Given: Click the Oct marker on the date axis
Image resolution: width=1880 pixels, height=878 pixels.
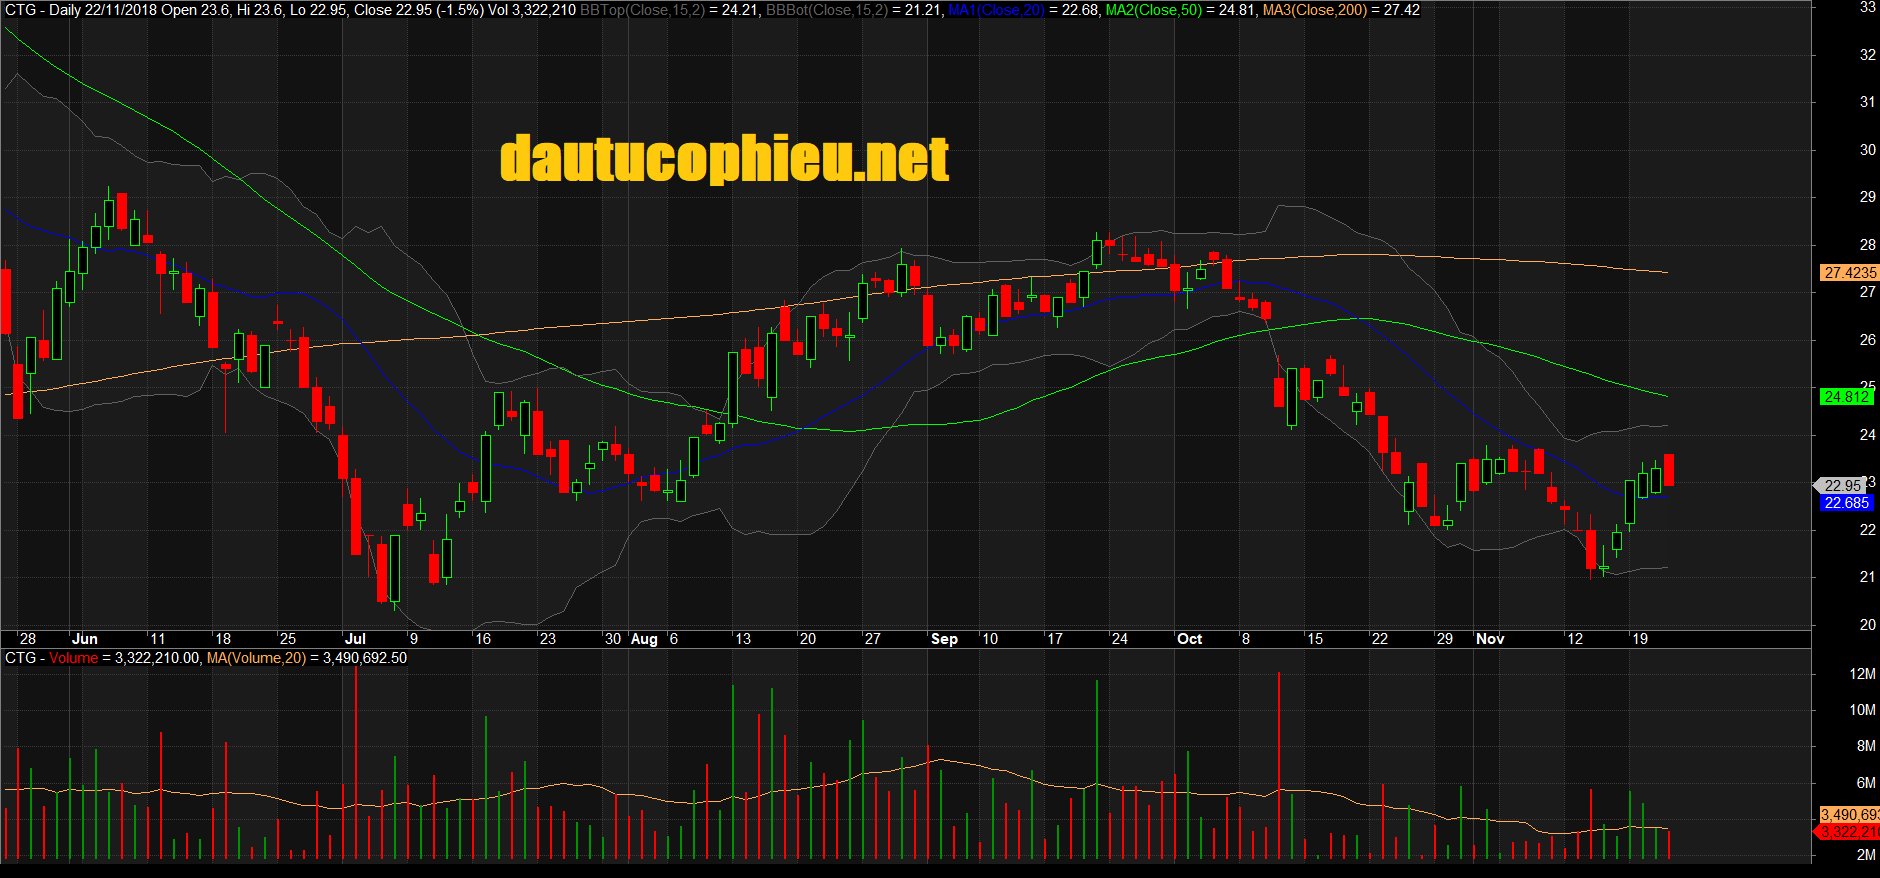Looking at the screenshot, I should 1189,639.
